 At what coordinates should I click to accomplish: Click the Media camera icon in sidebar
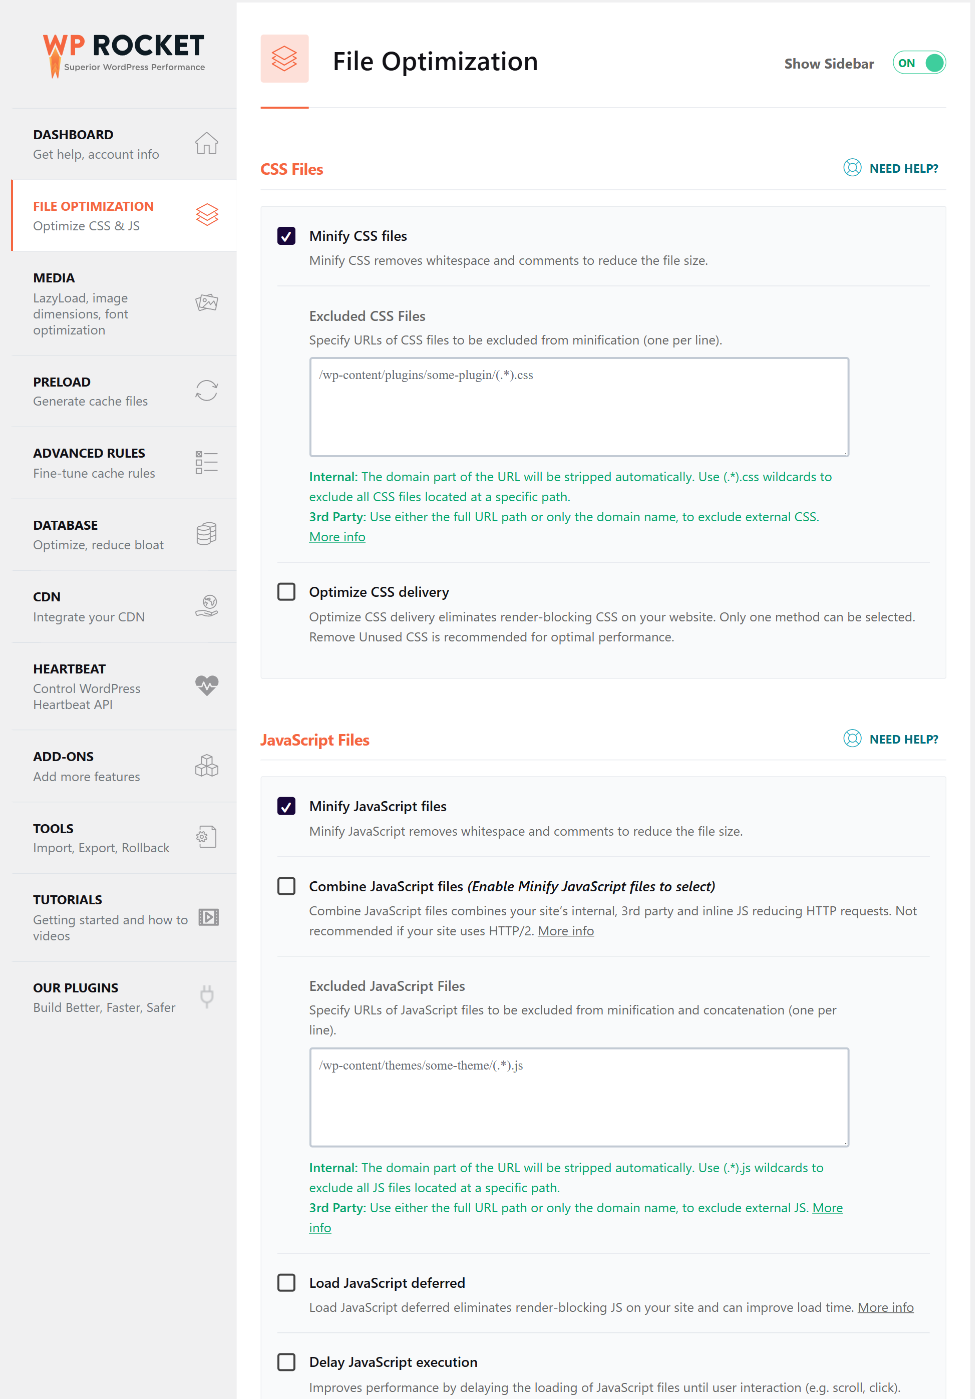click(206, 303)
